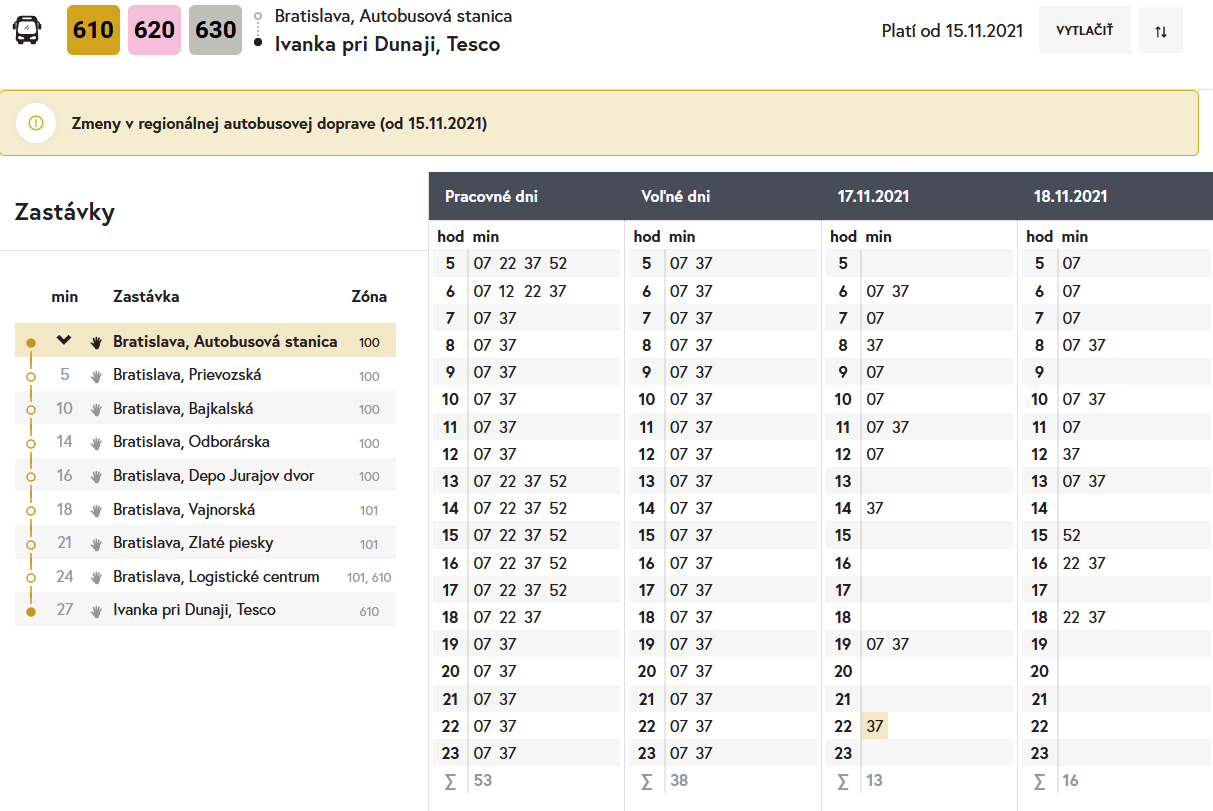Switch to the 17.11.2021 schedule column
Screen dimensions: 1213x811
[873, 197]
